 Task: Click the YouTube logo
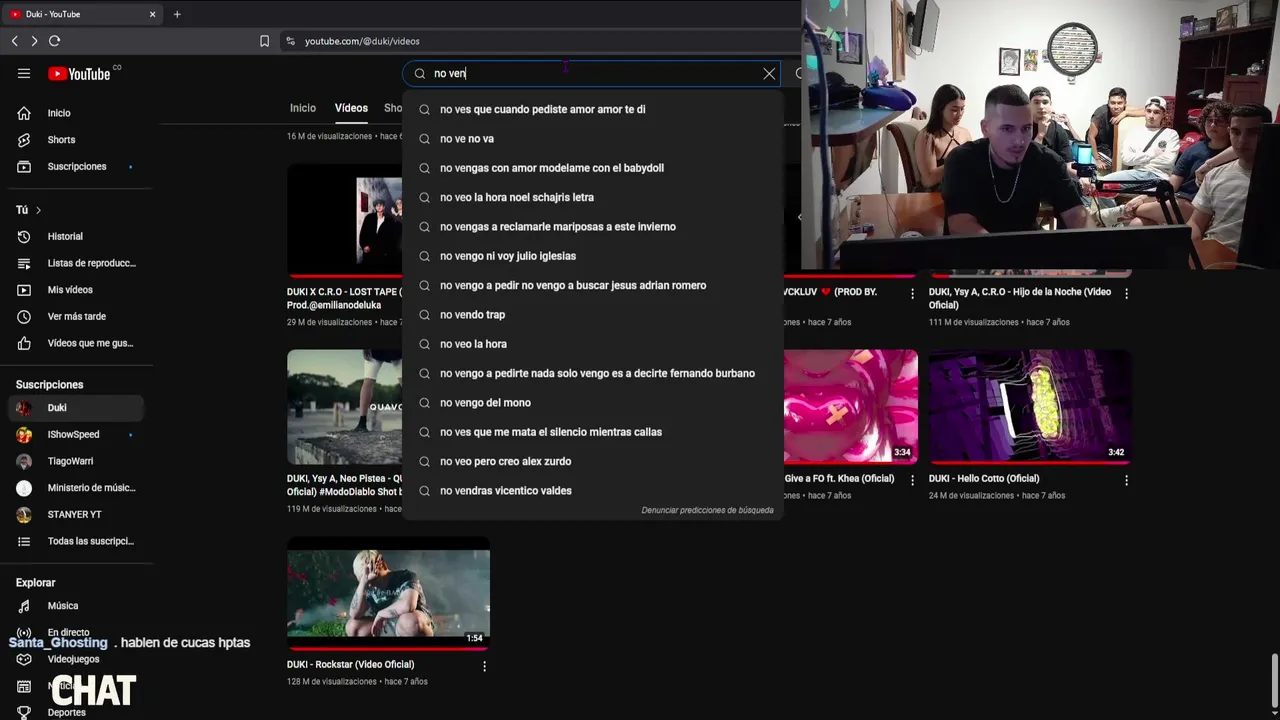(80, 74)
